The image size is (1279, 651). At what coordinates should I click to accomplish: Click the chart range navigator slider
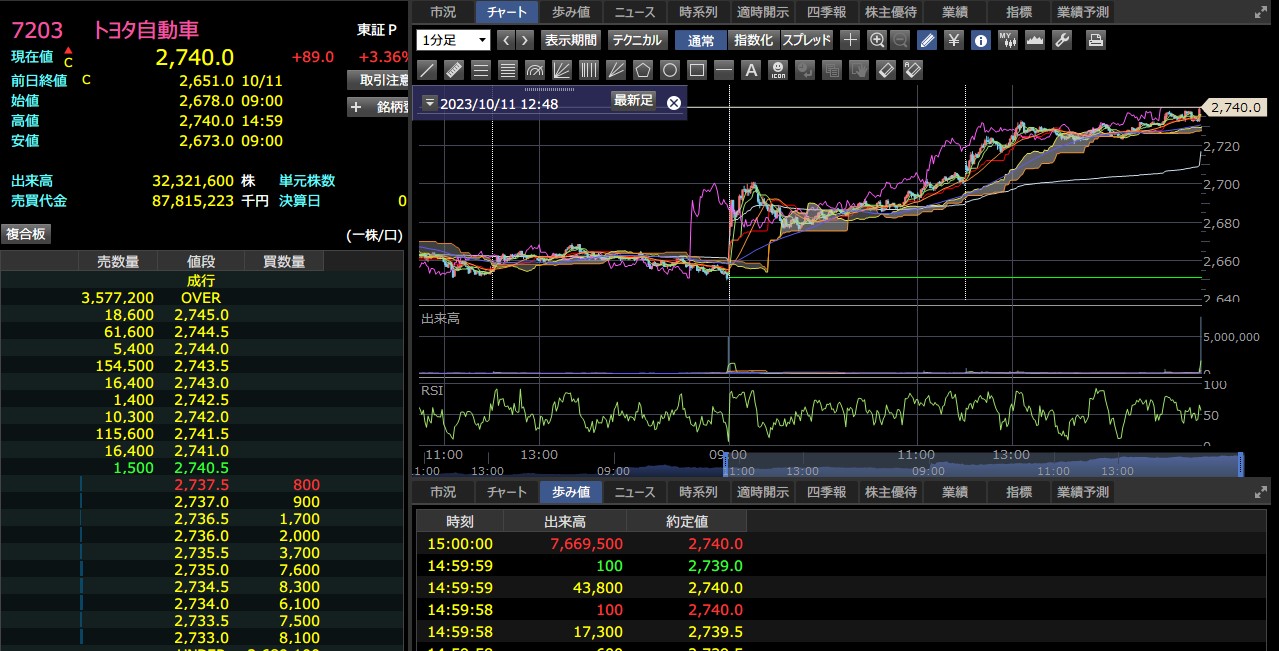point(984,465)
